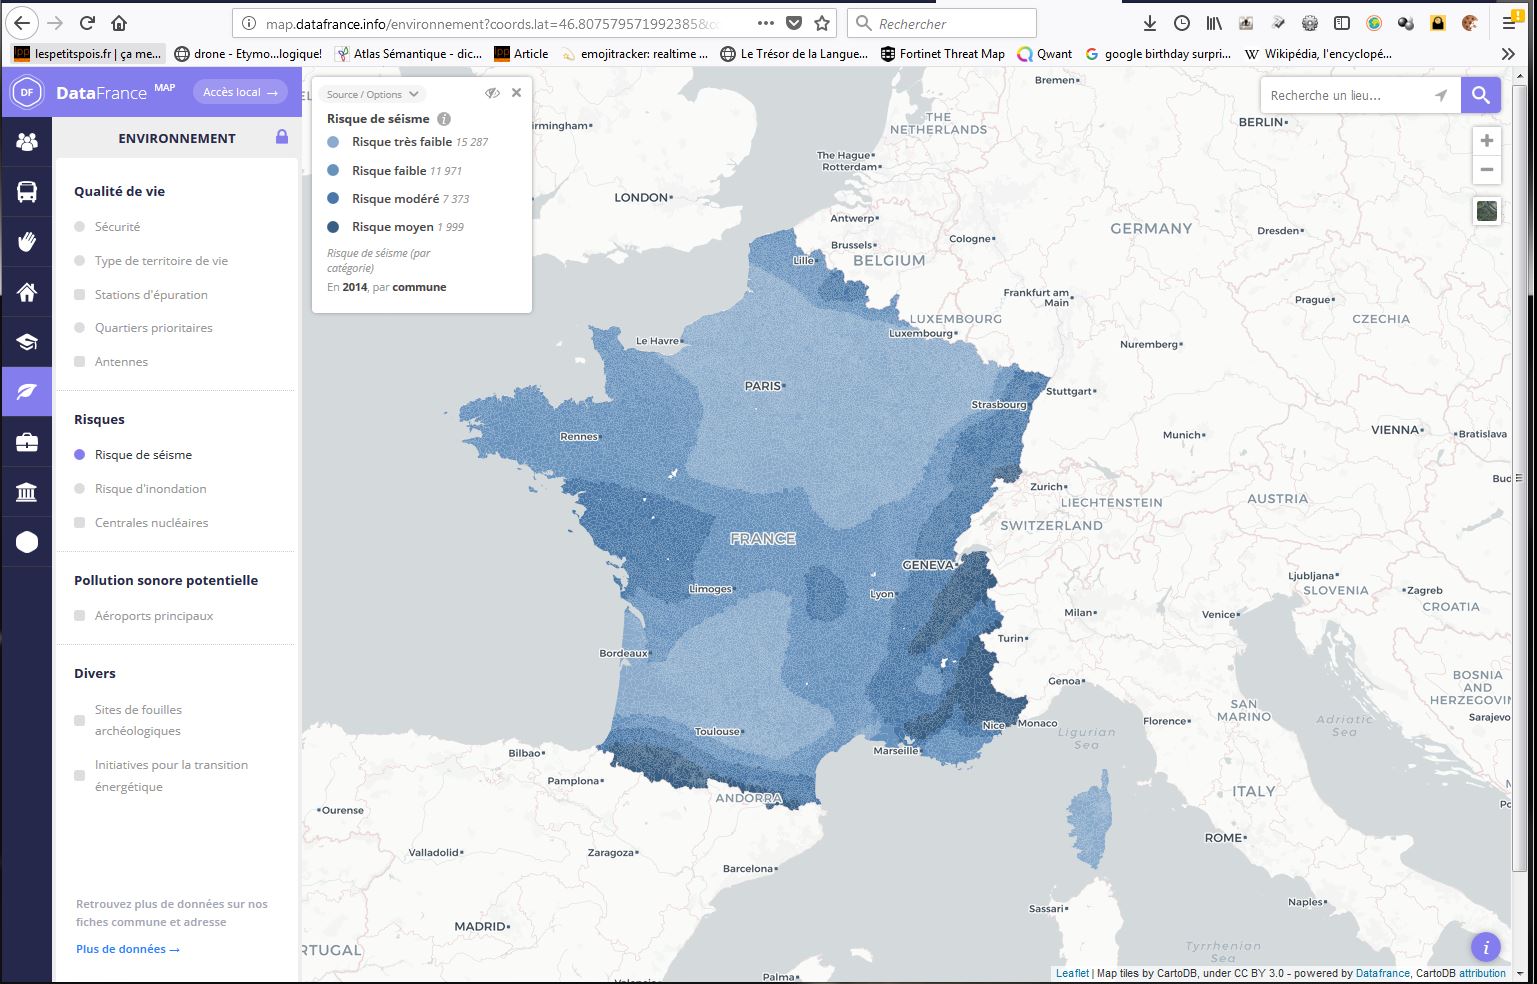Enable the Centrales nucléaires checkbox
This screenshot has width=1537, height=984.
point(80,523)
